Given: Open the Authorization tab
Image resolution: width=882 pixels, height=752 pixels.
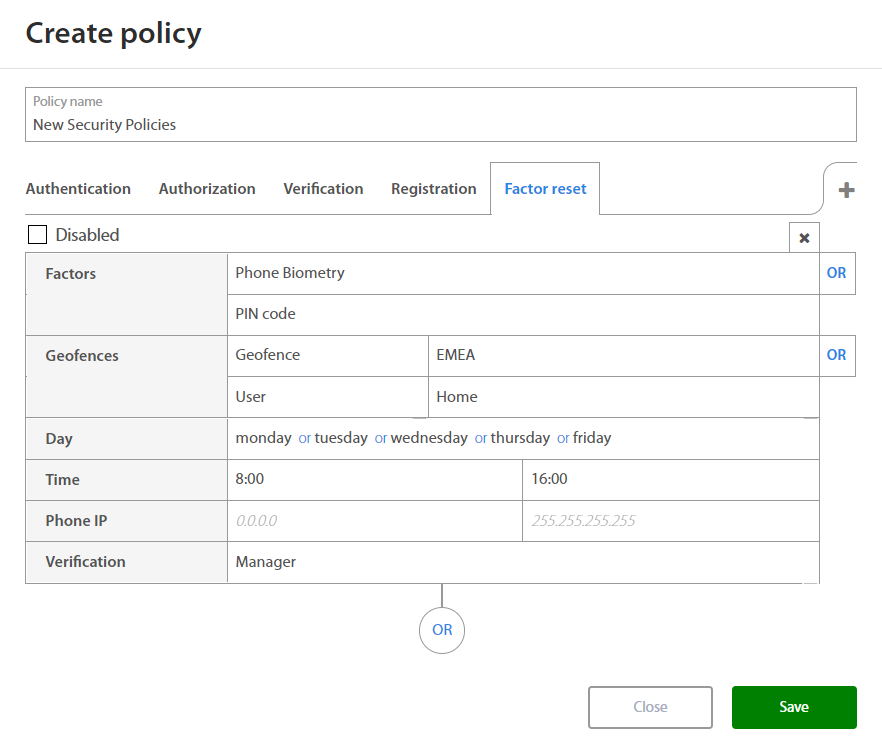Looking at the screenshot, I should [x=207, y=189].
